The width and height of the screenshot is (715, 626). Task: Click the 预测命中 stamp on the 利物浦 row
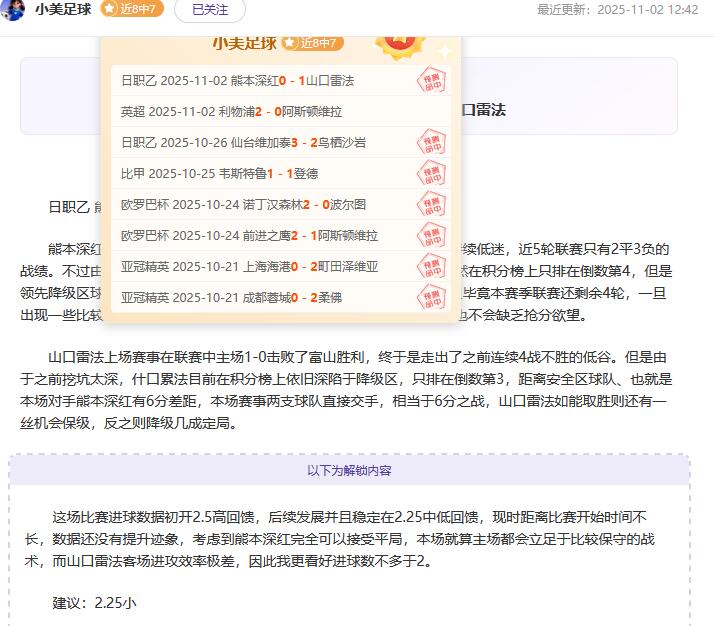click(431, 111)
